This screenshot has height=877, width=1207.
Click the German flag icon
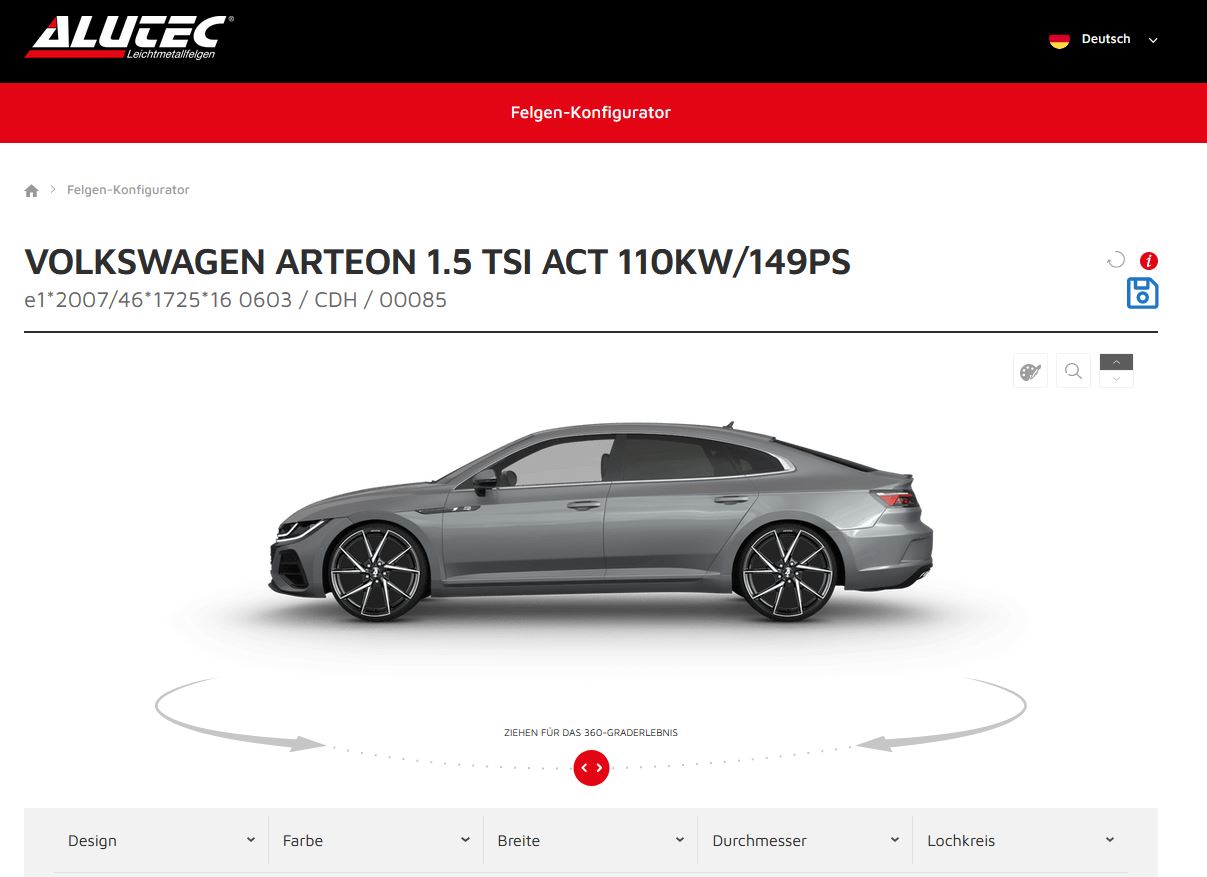(x=1059, y=40)
